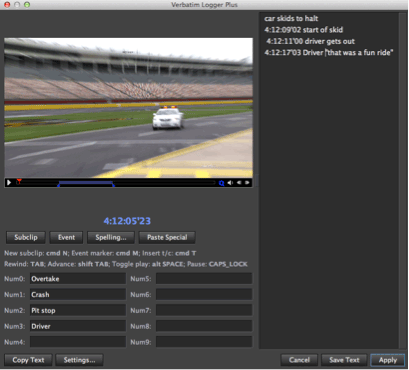Click the blue timecode 4:12:05'23
The image size is (409, 370).
pyautogui.click(x=127, y=221)
